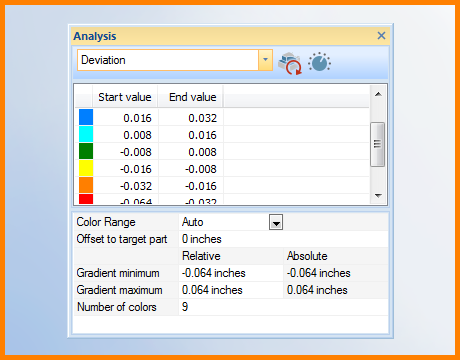Click the Gradient maximum label

[119, 290]
